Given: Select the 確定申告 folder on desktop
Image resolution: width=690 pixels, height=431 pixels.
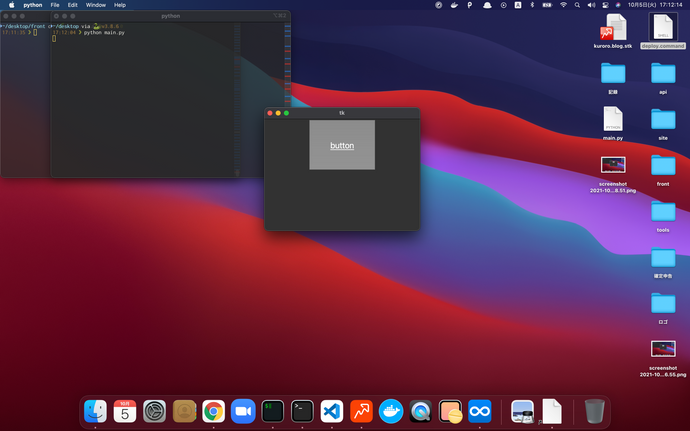Looking at the screenshot, I should (x=663, y=261).
